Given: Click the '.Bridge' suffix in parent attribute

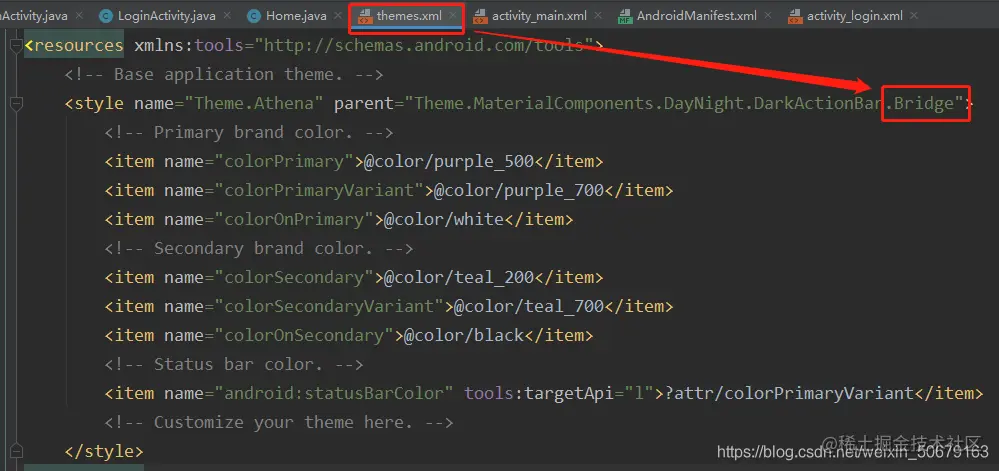Looking at the screenshot, I should click(x=922, y=103).
